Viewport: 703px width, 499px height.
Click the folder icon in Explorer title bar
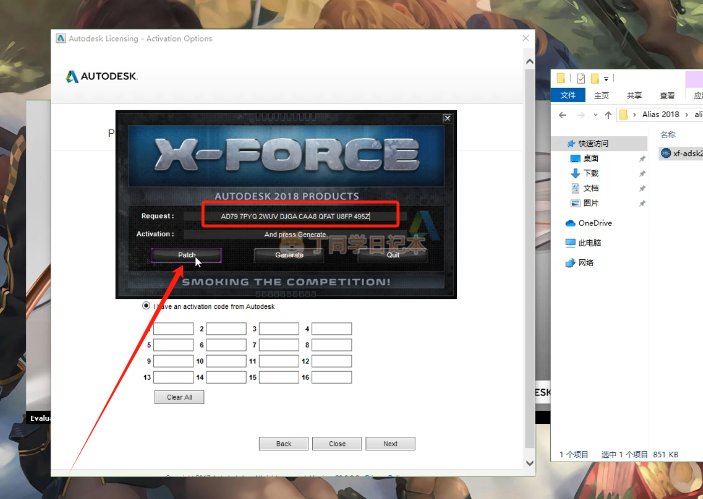(x=561, y=78)
